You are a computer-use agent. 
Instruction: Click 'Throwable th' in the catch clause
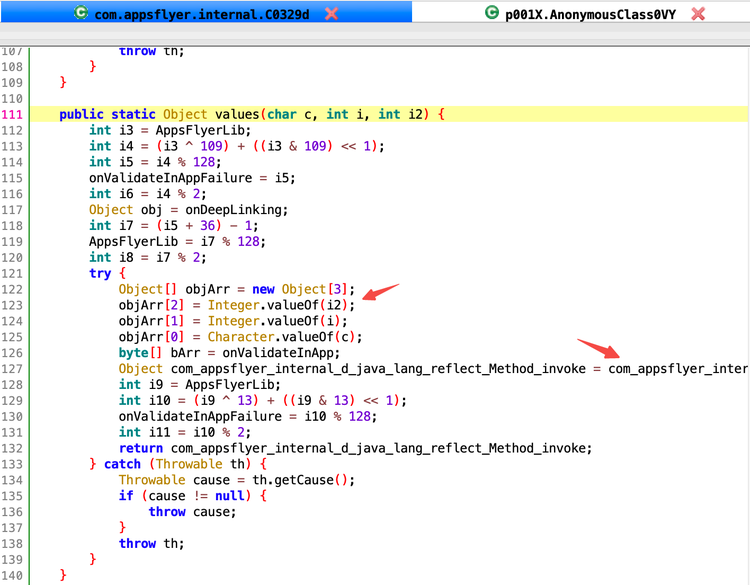[200, 464]
